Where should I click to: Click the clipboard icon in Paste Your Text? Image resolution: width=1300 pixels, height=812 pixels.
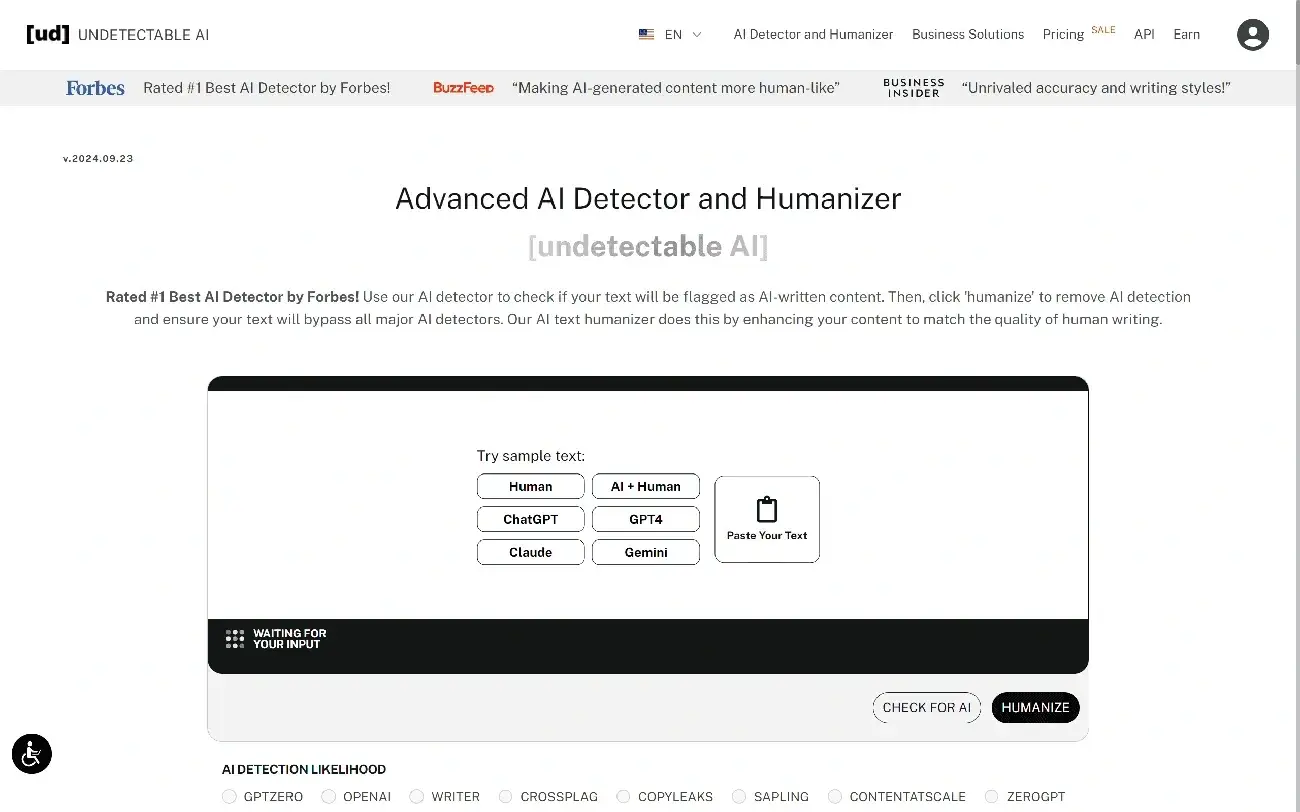767,509
